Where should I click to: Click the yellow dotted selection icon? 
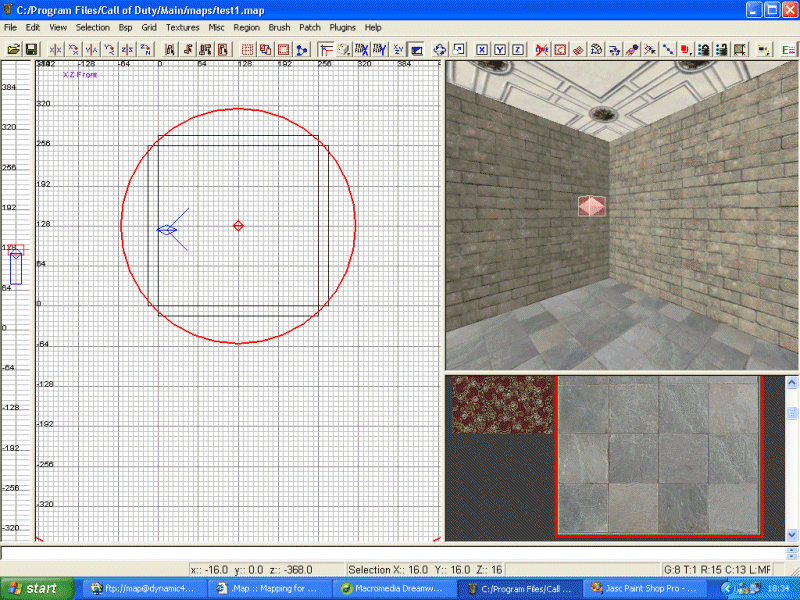pyautogui.click(x=764, y=49)
